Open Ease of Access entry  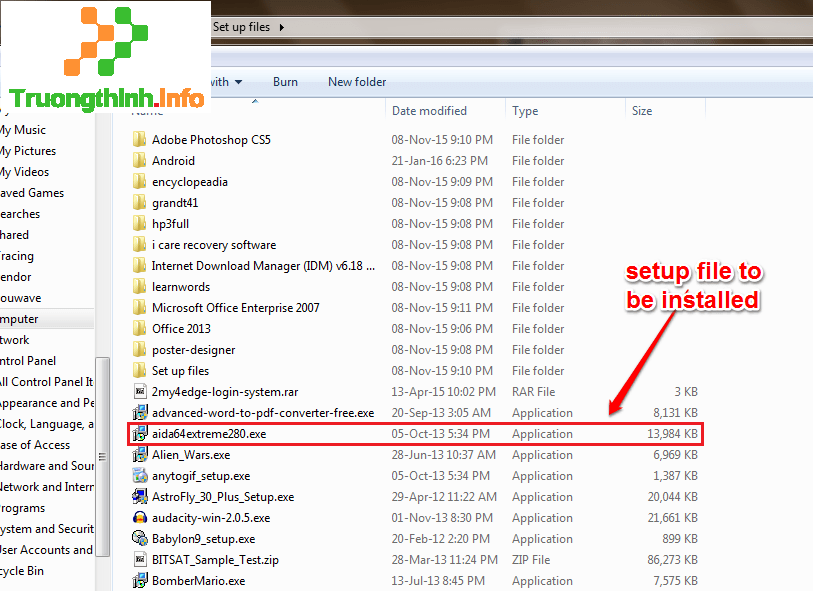(35, 445)
